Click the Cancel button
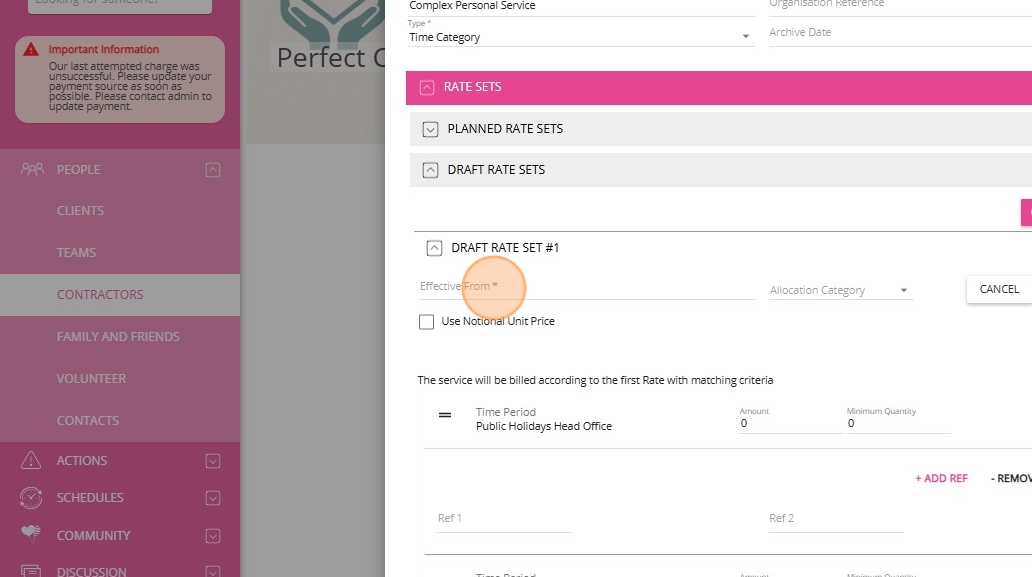 click(x=999, y=289)
